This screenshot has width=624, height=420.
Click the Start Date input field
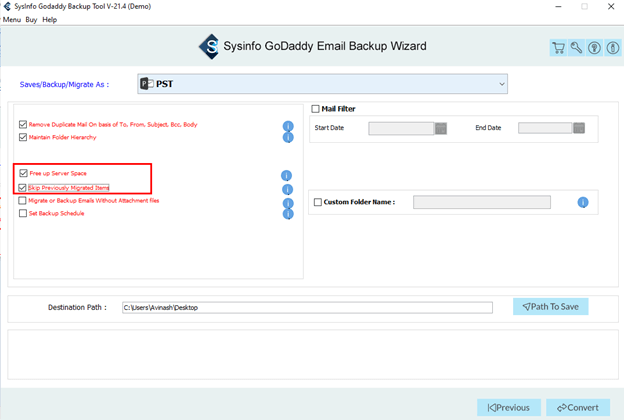(401, 128)
